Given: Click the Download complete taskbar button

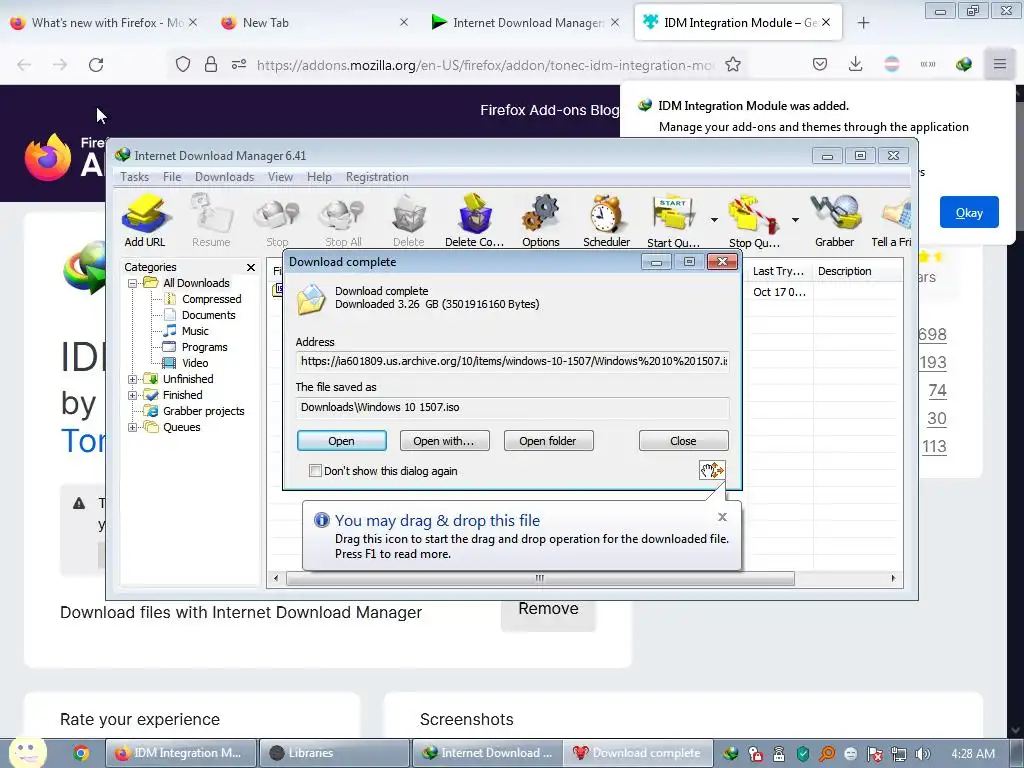Looking at the screenshot, I should [637, 753].
